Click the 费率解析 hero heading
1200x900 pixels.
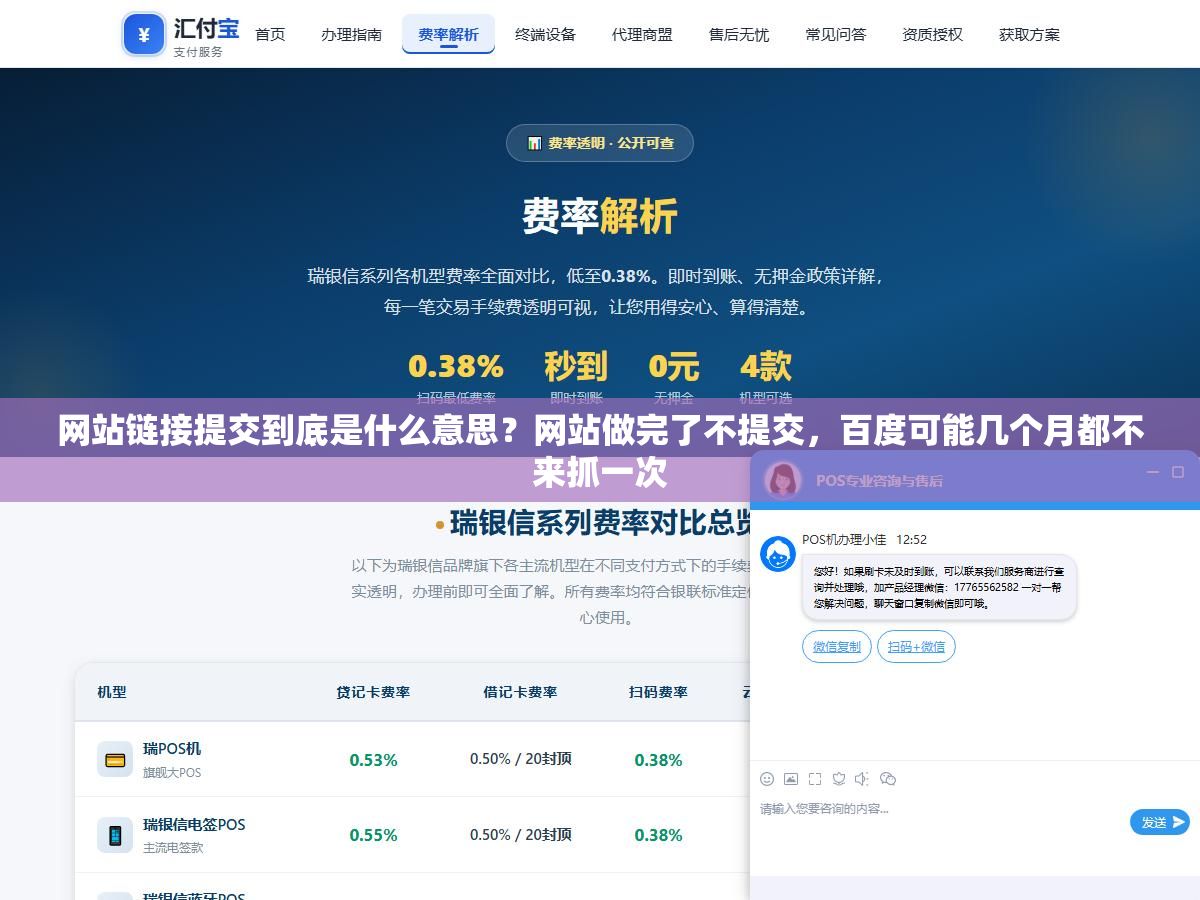(600, 216)
